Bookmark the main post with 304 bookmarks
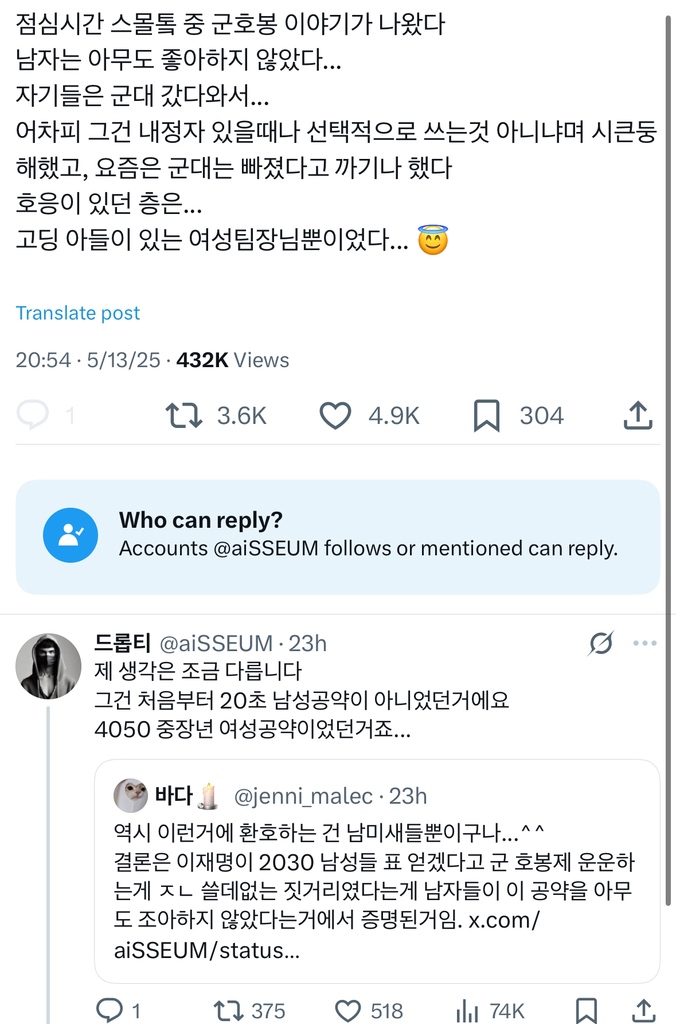 tap(487, 416)
